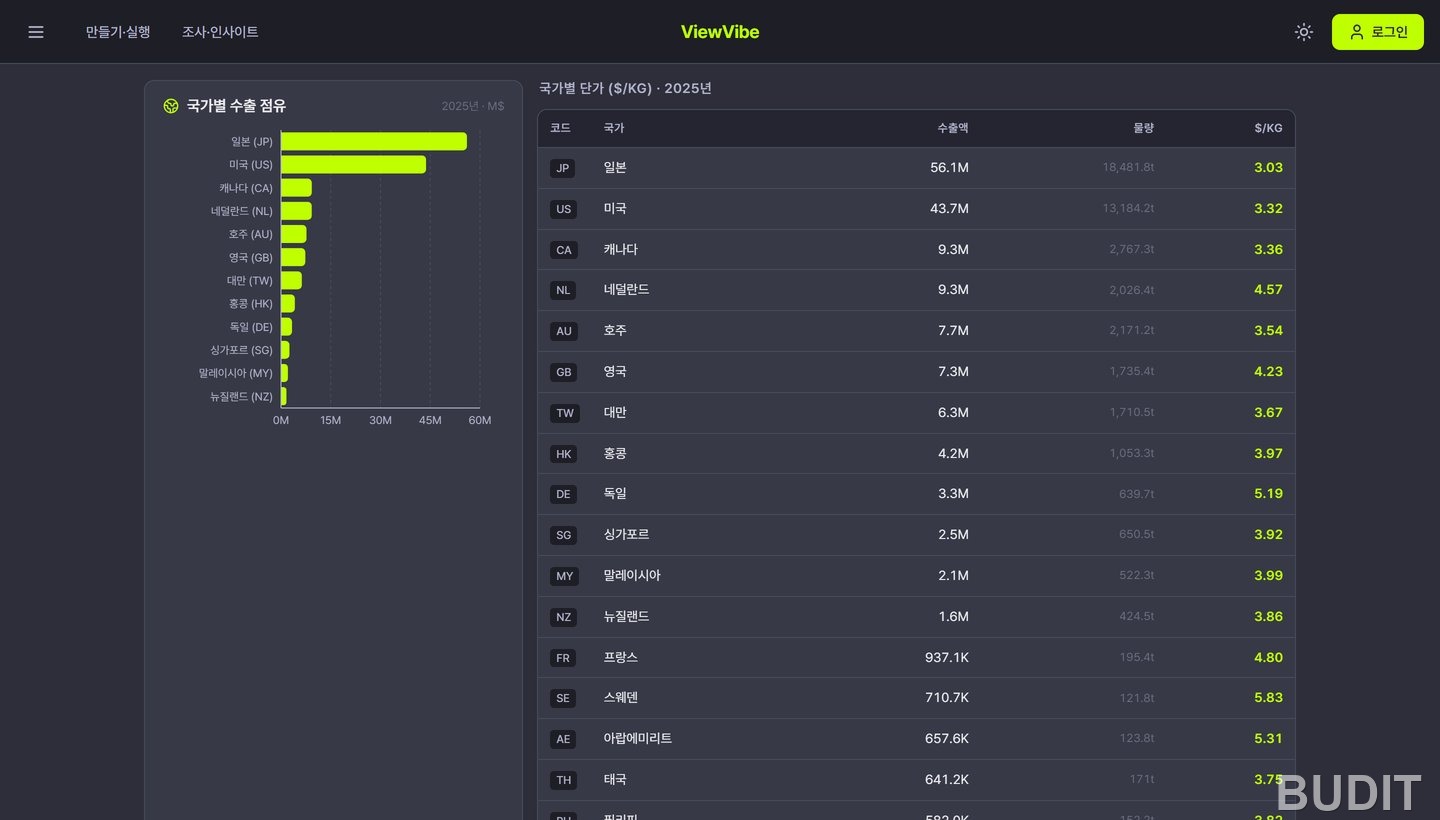
Task: Click the 싱가포르 (SG) chart label
Action: pyautogui.click(x=241, y=350)
